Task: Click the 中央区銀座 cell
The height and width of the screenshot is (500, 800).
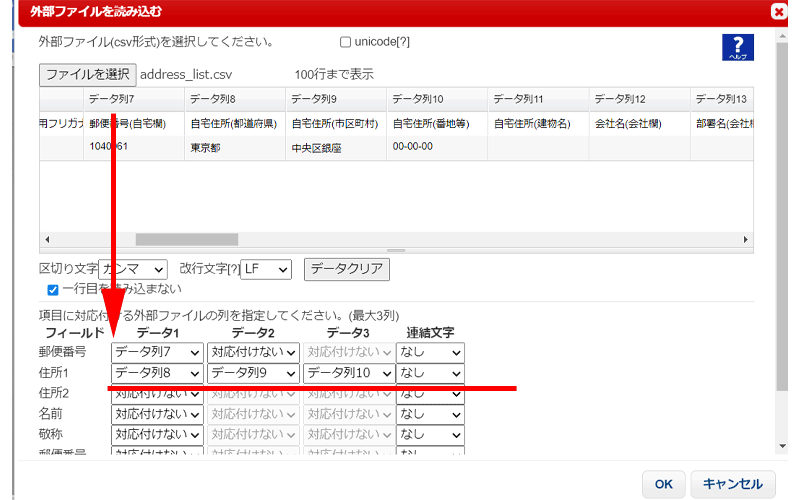Action: click(336, 148)
